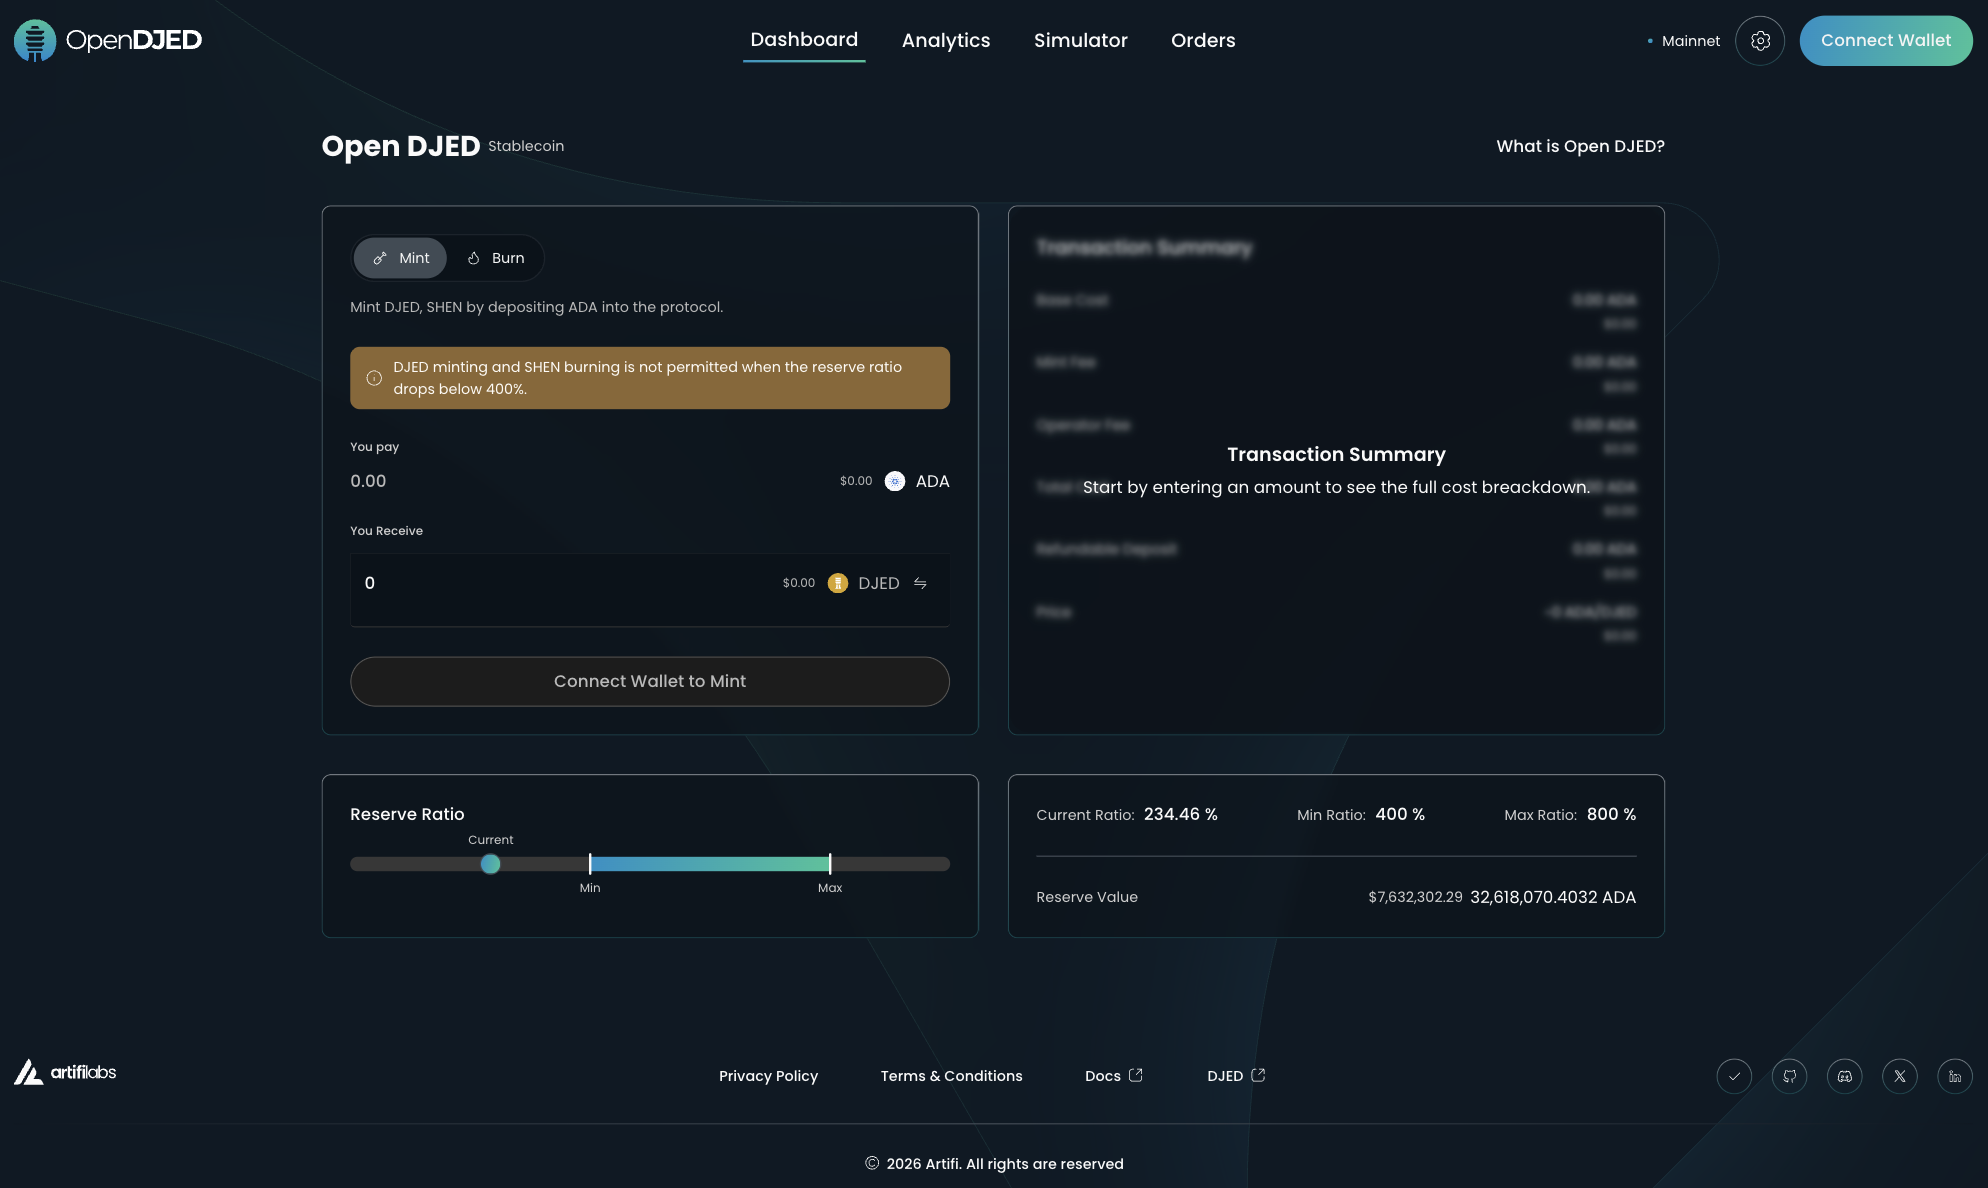Click the $0.00 value next to DJED
The width and height of the screenshot is (1988, 1188).
[799, 583]
